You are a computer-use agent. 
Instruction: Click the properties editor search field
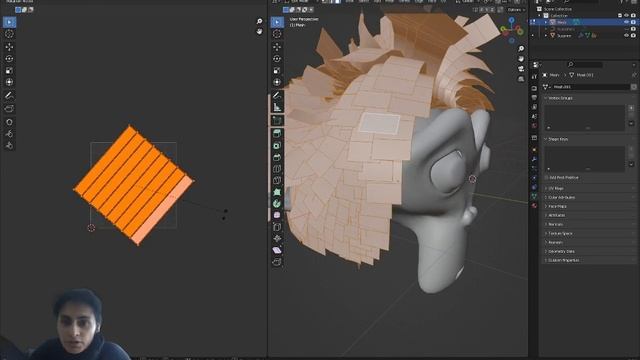pyautogui.click(x=585, y=64)
